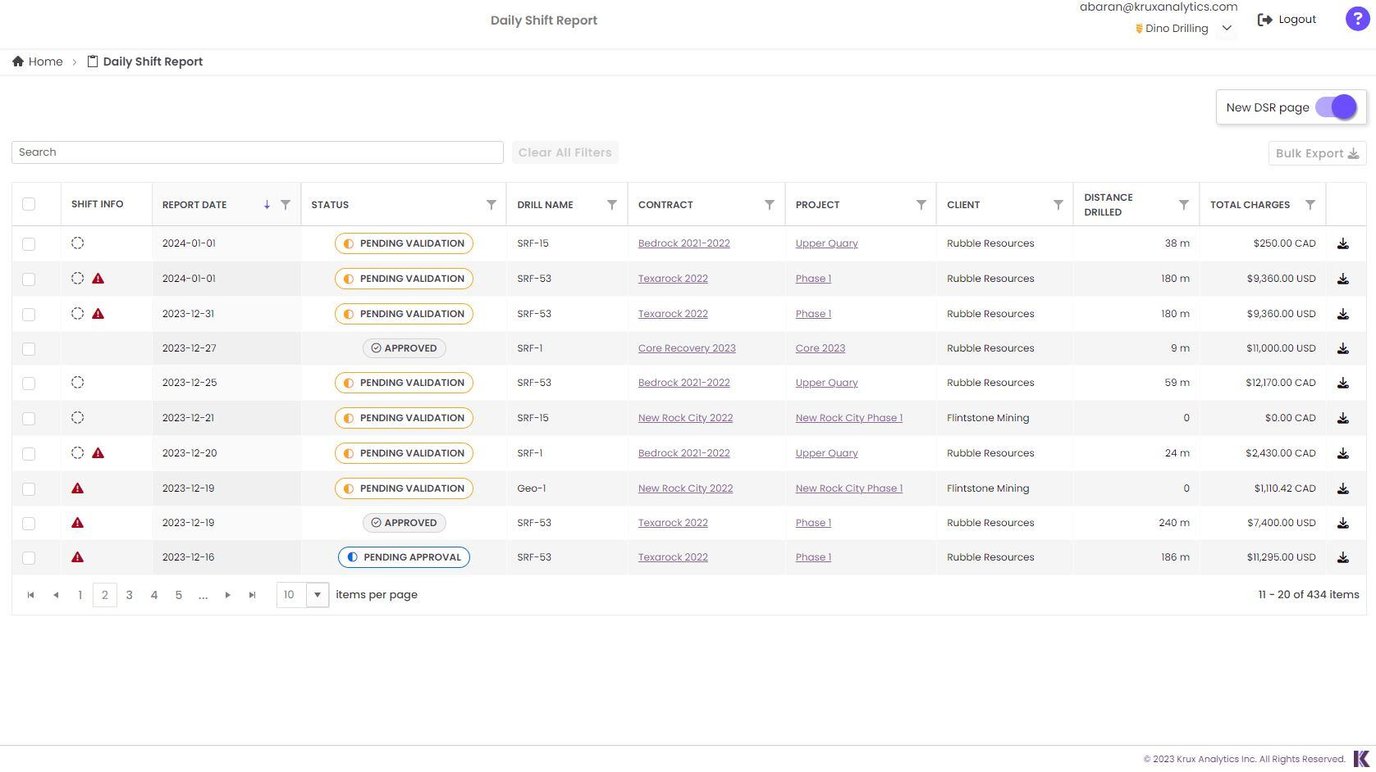The image size is (1376, 772).
Task: Download the Geo-1 report row
Action: pos(1343,489)
